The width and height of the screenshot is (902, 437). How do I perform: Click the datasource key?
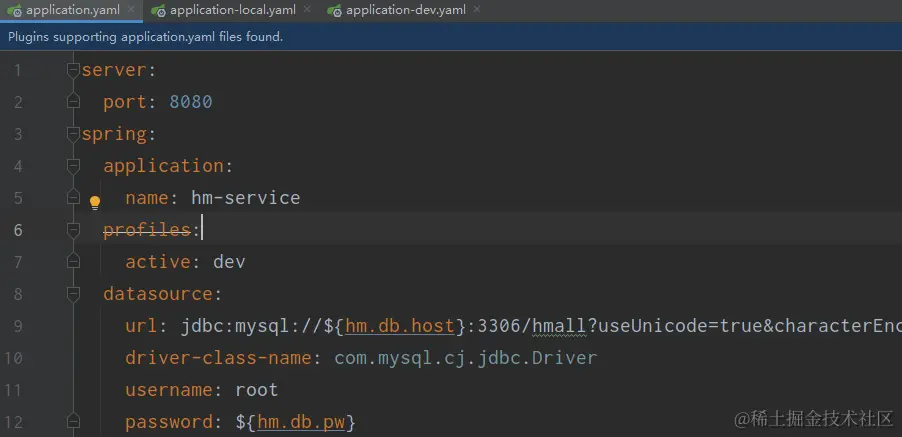[x=158, y=294]
